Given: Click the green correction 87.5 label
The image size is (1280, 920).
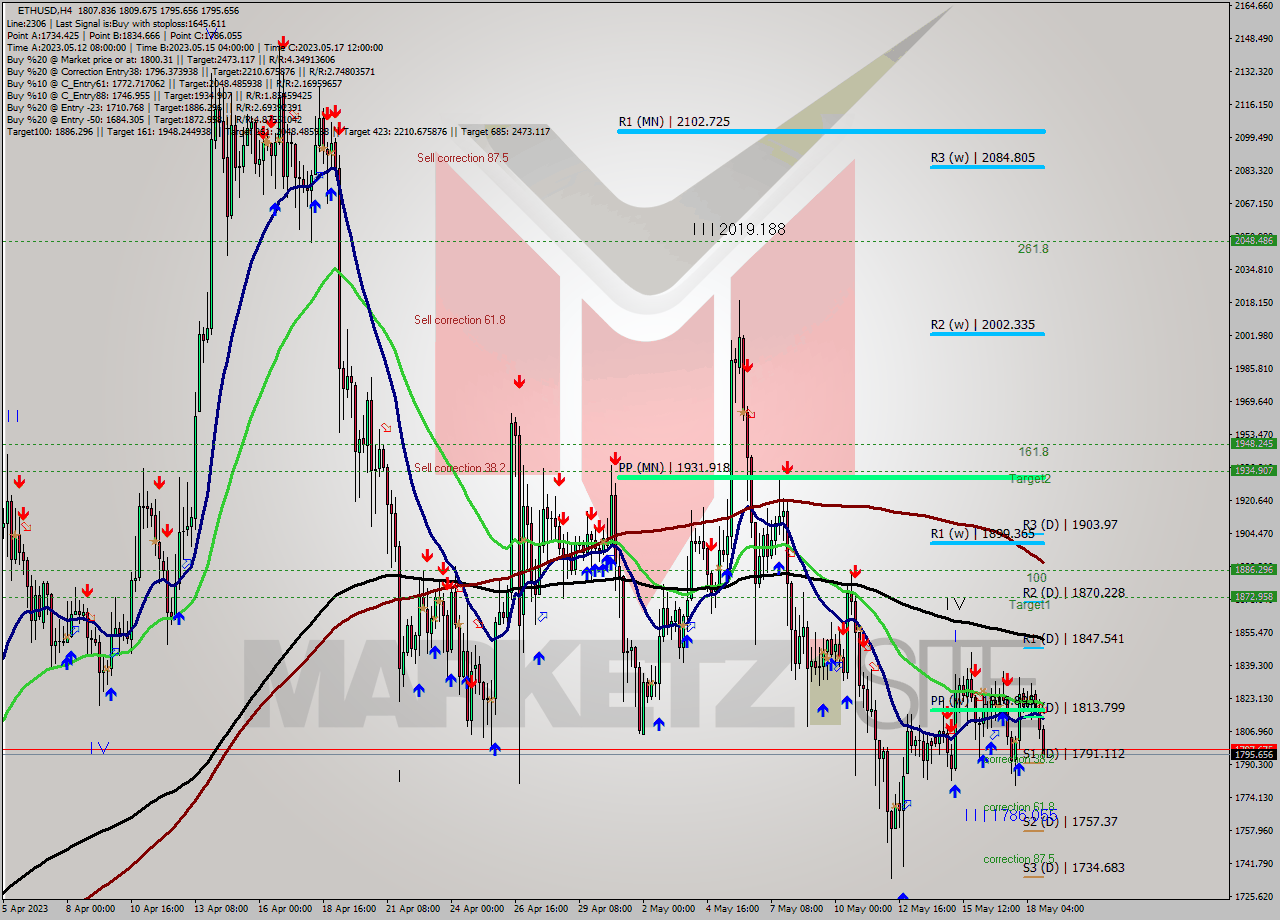Looking at the screenshot, I should [x=1019, y=859].
